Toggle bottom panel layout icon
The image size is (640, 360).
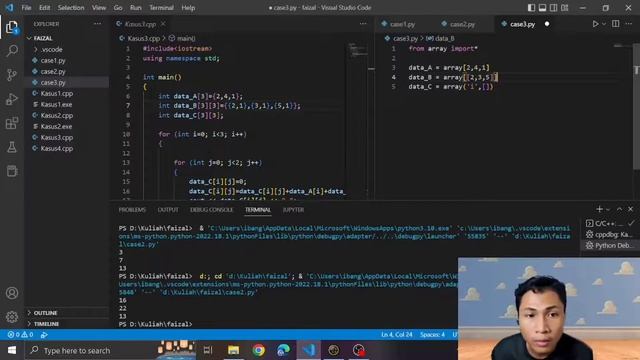[542, 8]
